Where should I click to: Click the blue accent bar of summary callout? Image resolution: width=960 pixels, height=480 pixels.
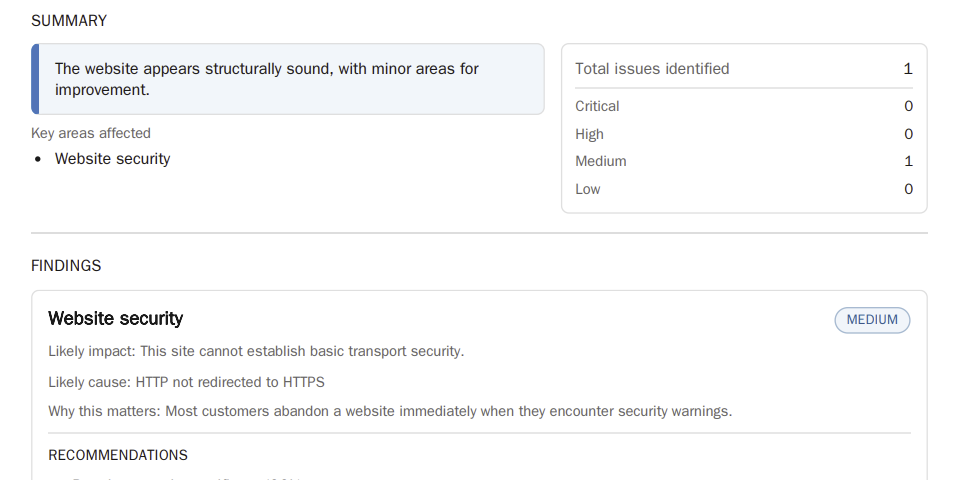point(35,79)
